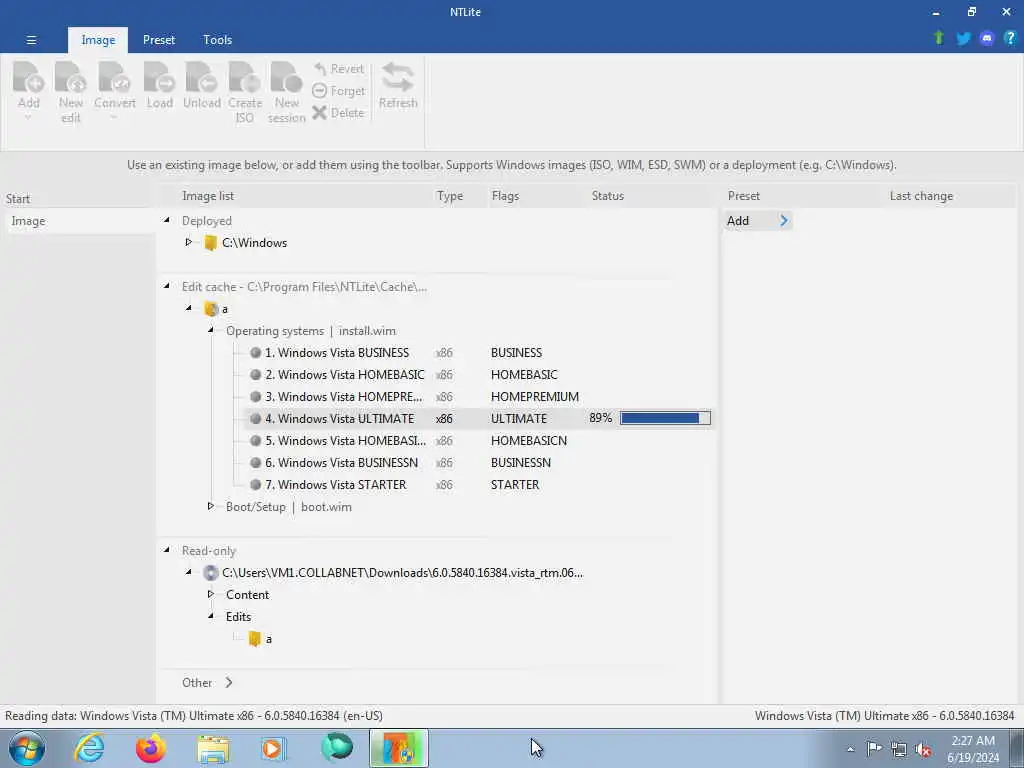Open Windows Explorer from taskbar
Screen dimensions: 1024x768
pos(212,748)
